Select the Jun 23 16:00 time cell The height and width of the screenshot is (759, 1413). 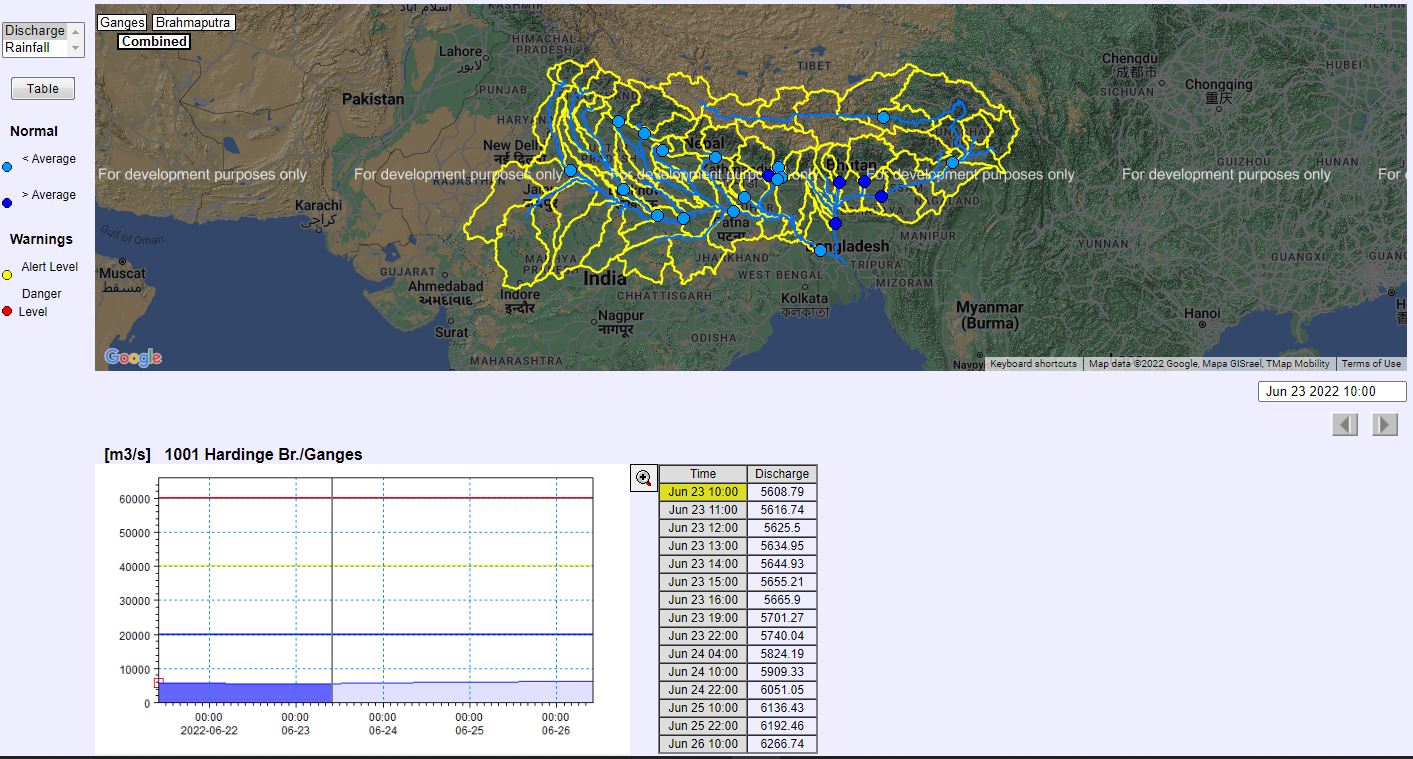pyautogui.click(x=703, y=600)
